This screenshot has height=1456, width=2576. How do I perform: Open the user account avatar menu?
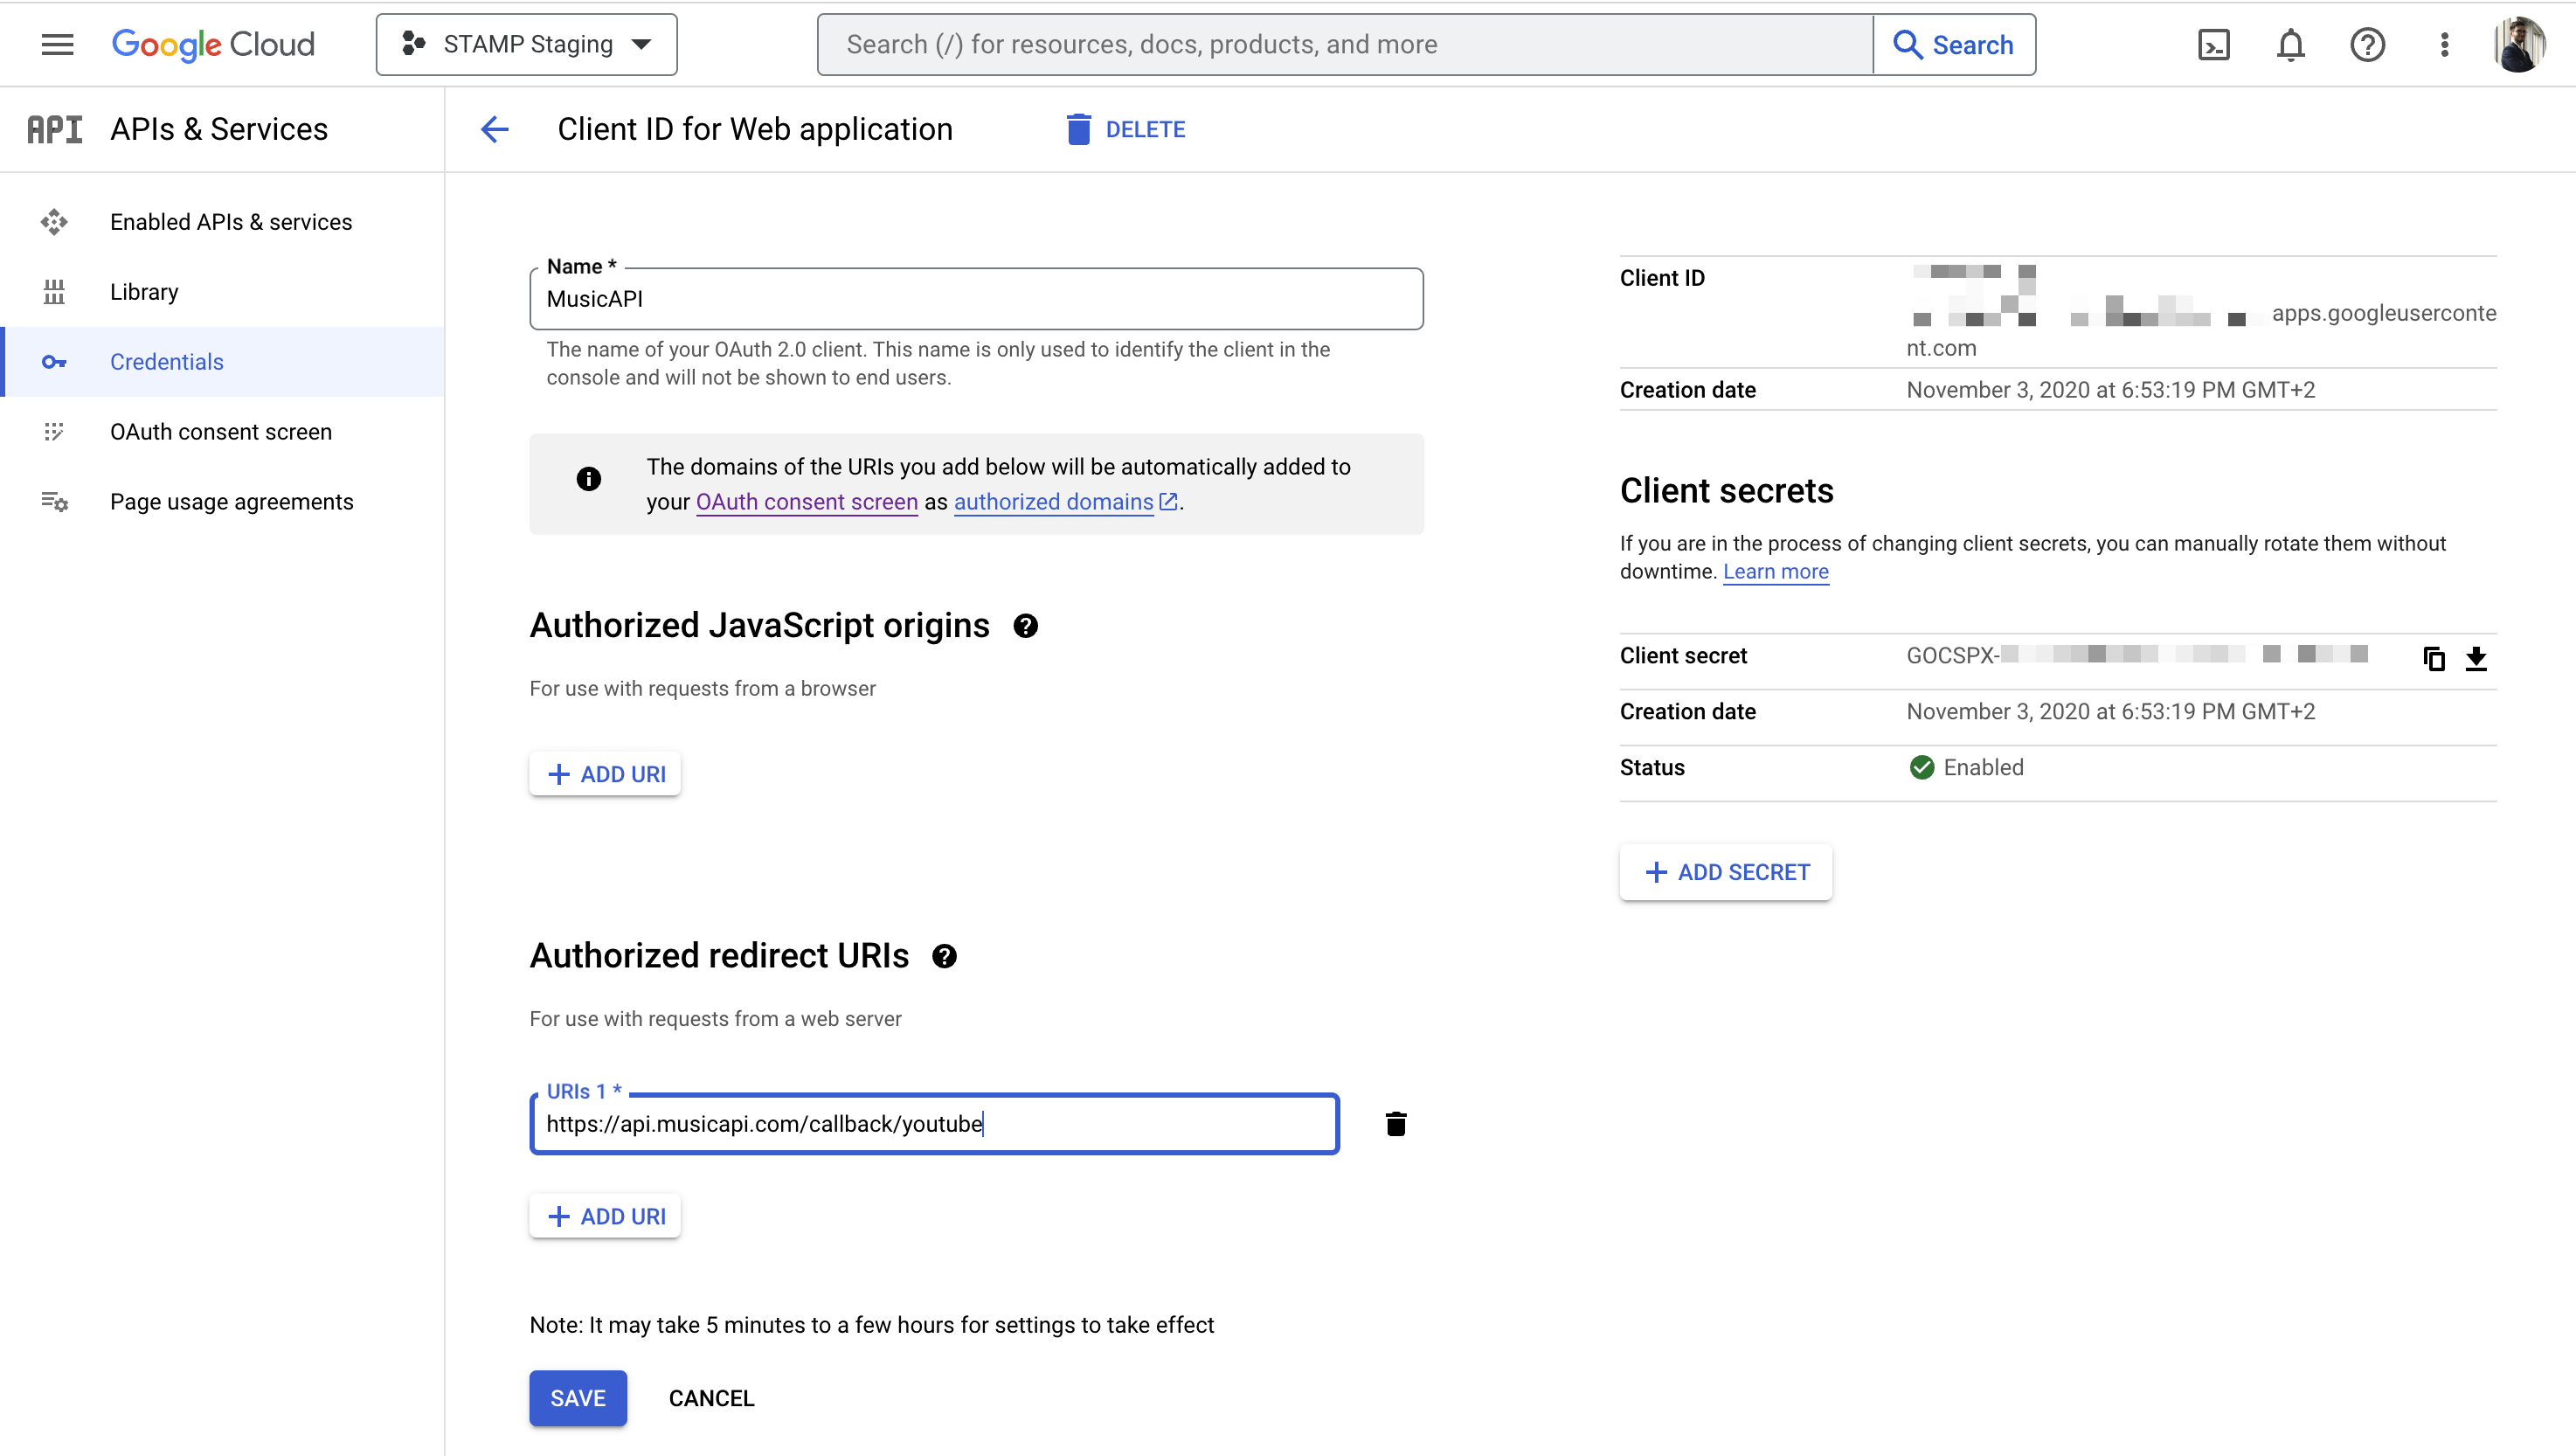(2519, 44)
